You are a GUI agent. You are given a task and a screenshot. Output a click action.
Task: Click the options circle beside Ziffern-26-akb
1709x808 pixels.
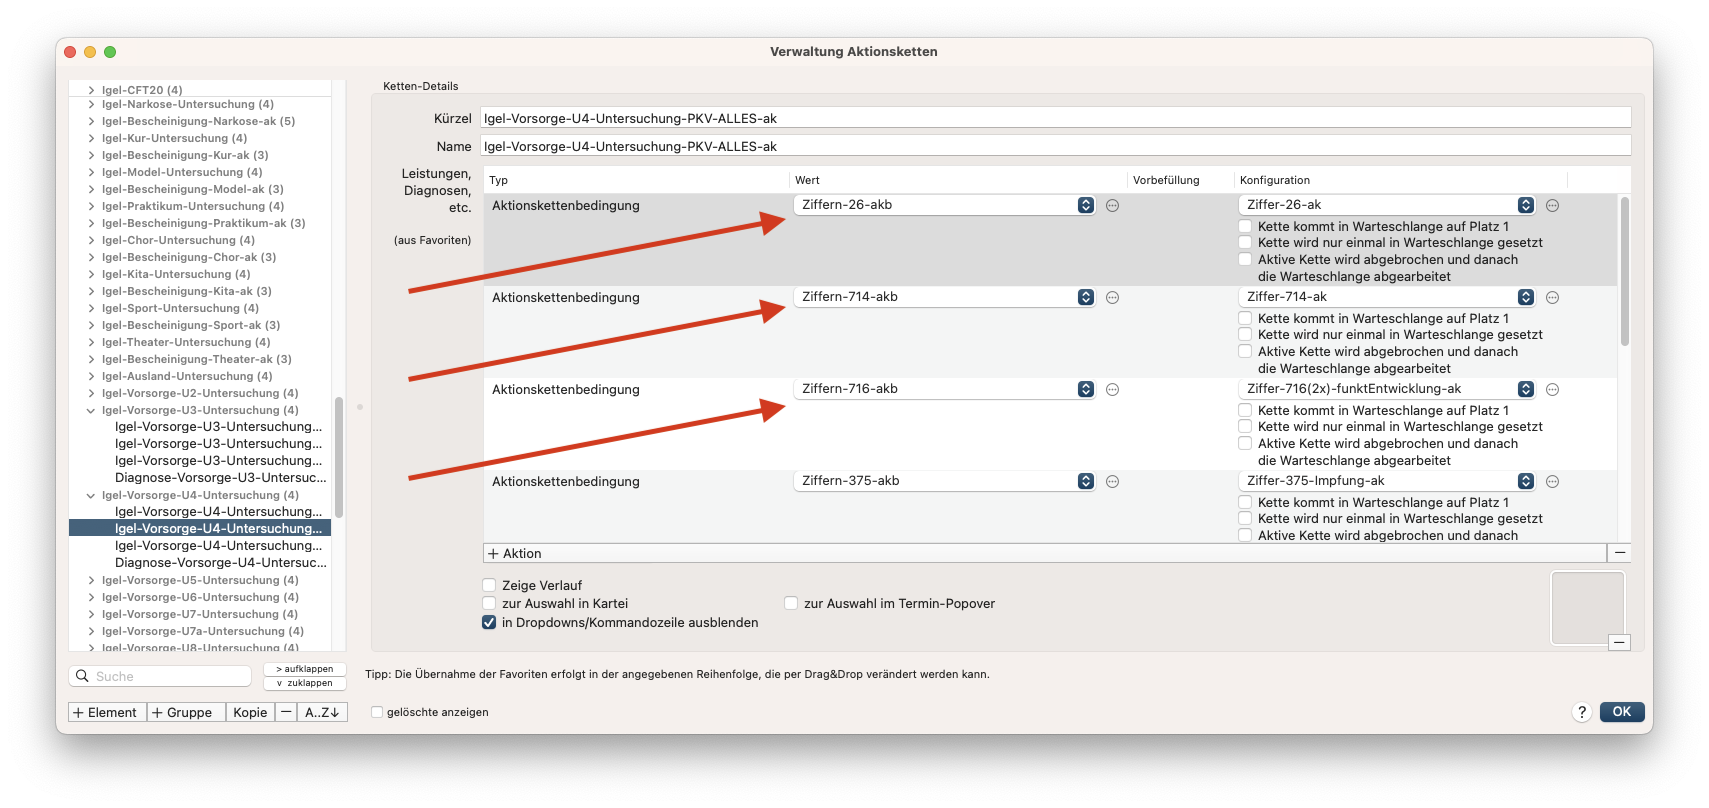pyautogui.click(x=1112, y=205)
